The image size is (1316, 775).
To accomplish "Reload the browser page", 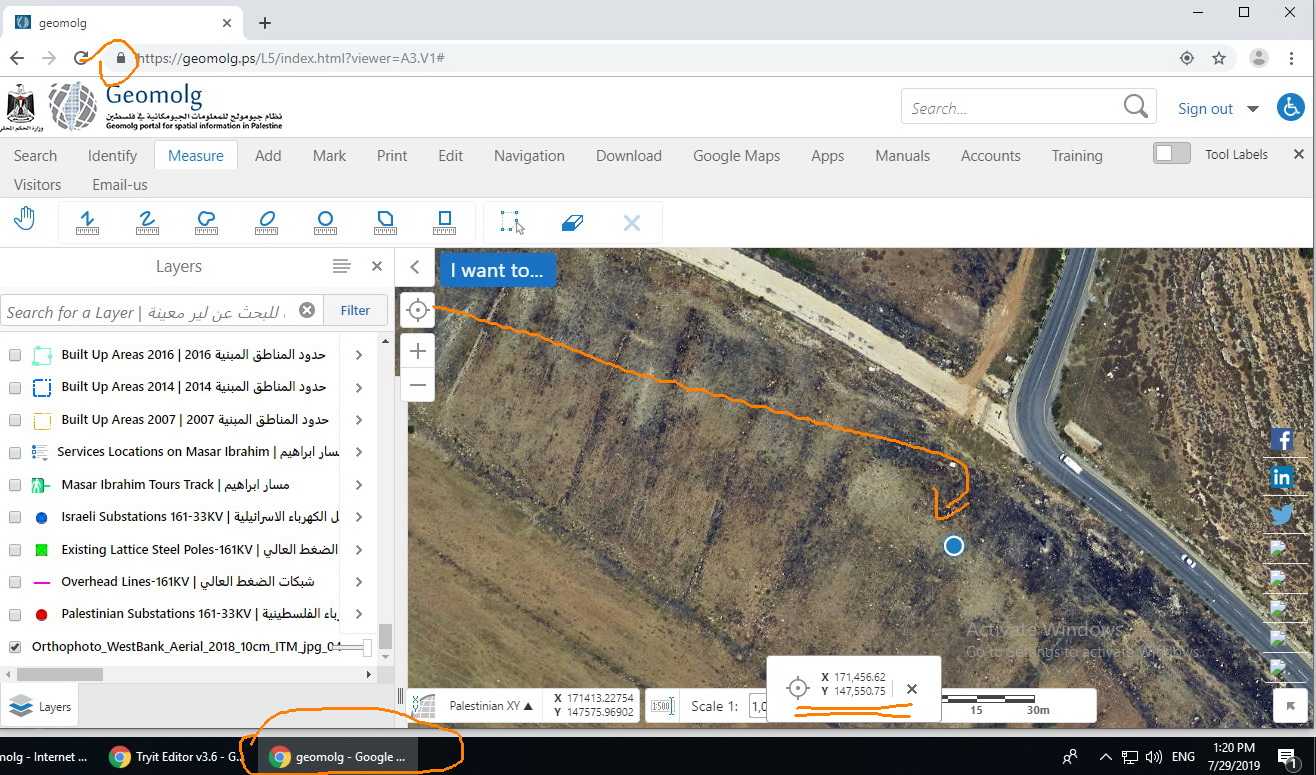I will tap(82, 58).
